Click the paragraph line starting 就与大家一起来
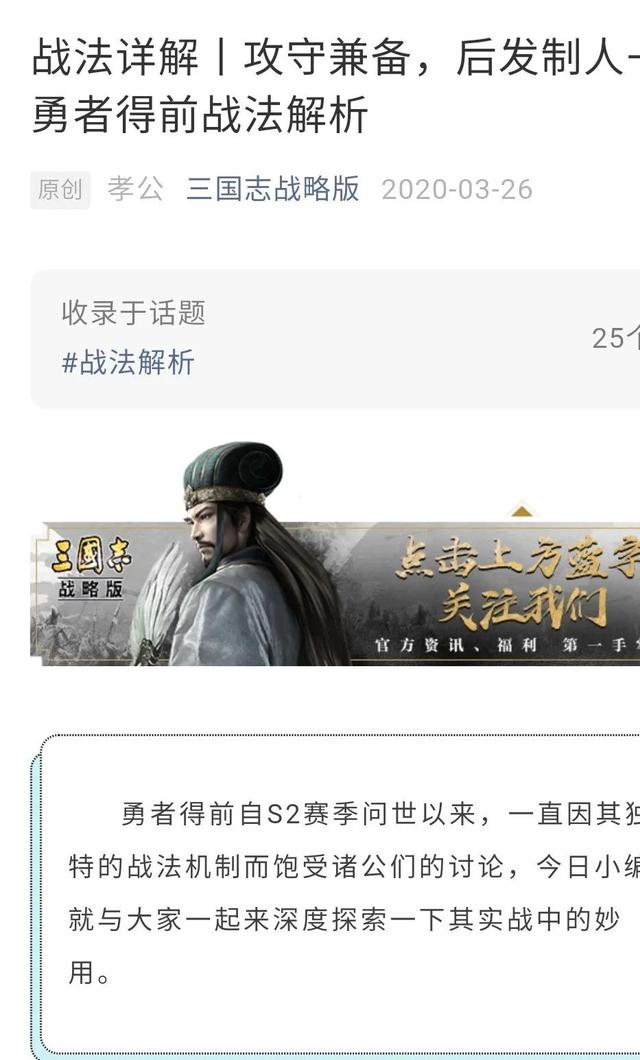This screenshot has height=1060, width=640. click(x=344, y=919)
